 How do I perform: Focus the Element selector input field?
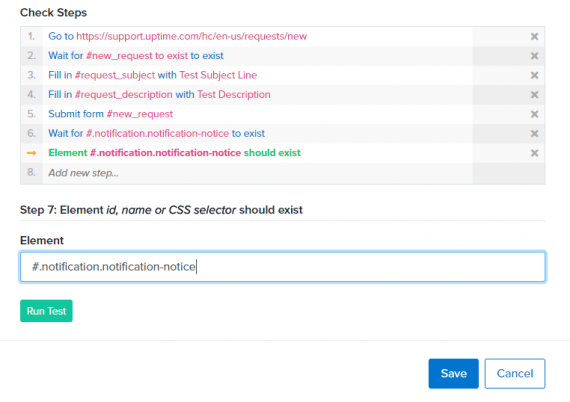click(282, 267)
